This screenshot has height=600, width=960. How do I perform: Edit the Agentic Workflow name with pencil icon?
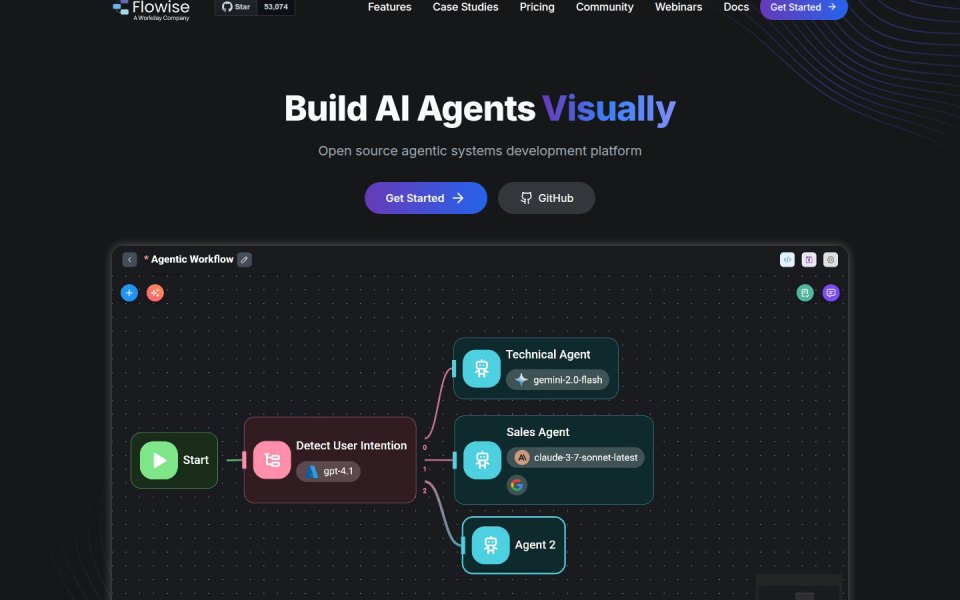(x=244, y=260)
